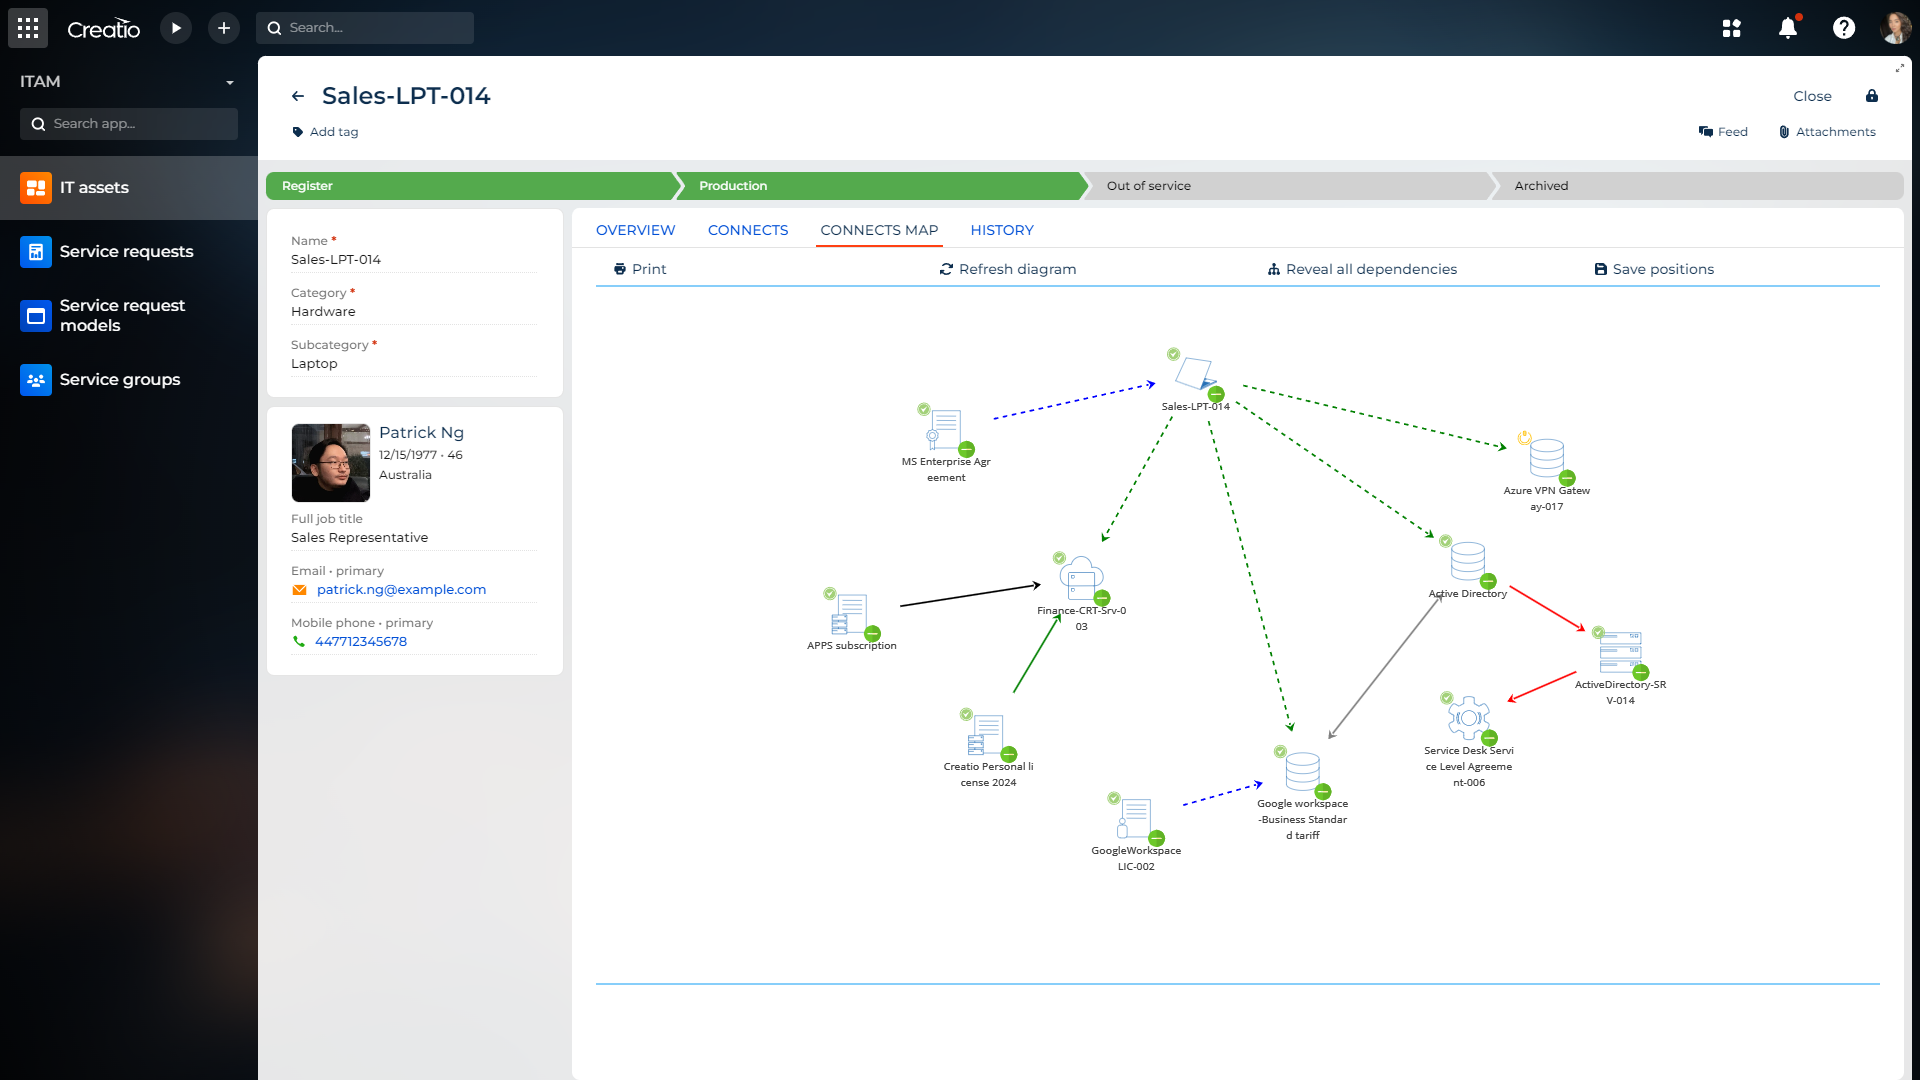The width and height of the screenshot is (1920, 1080).
Task: Select the Finance-CRT-Srv-003 node
Action: [x=1081, y=578]
